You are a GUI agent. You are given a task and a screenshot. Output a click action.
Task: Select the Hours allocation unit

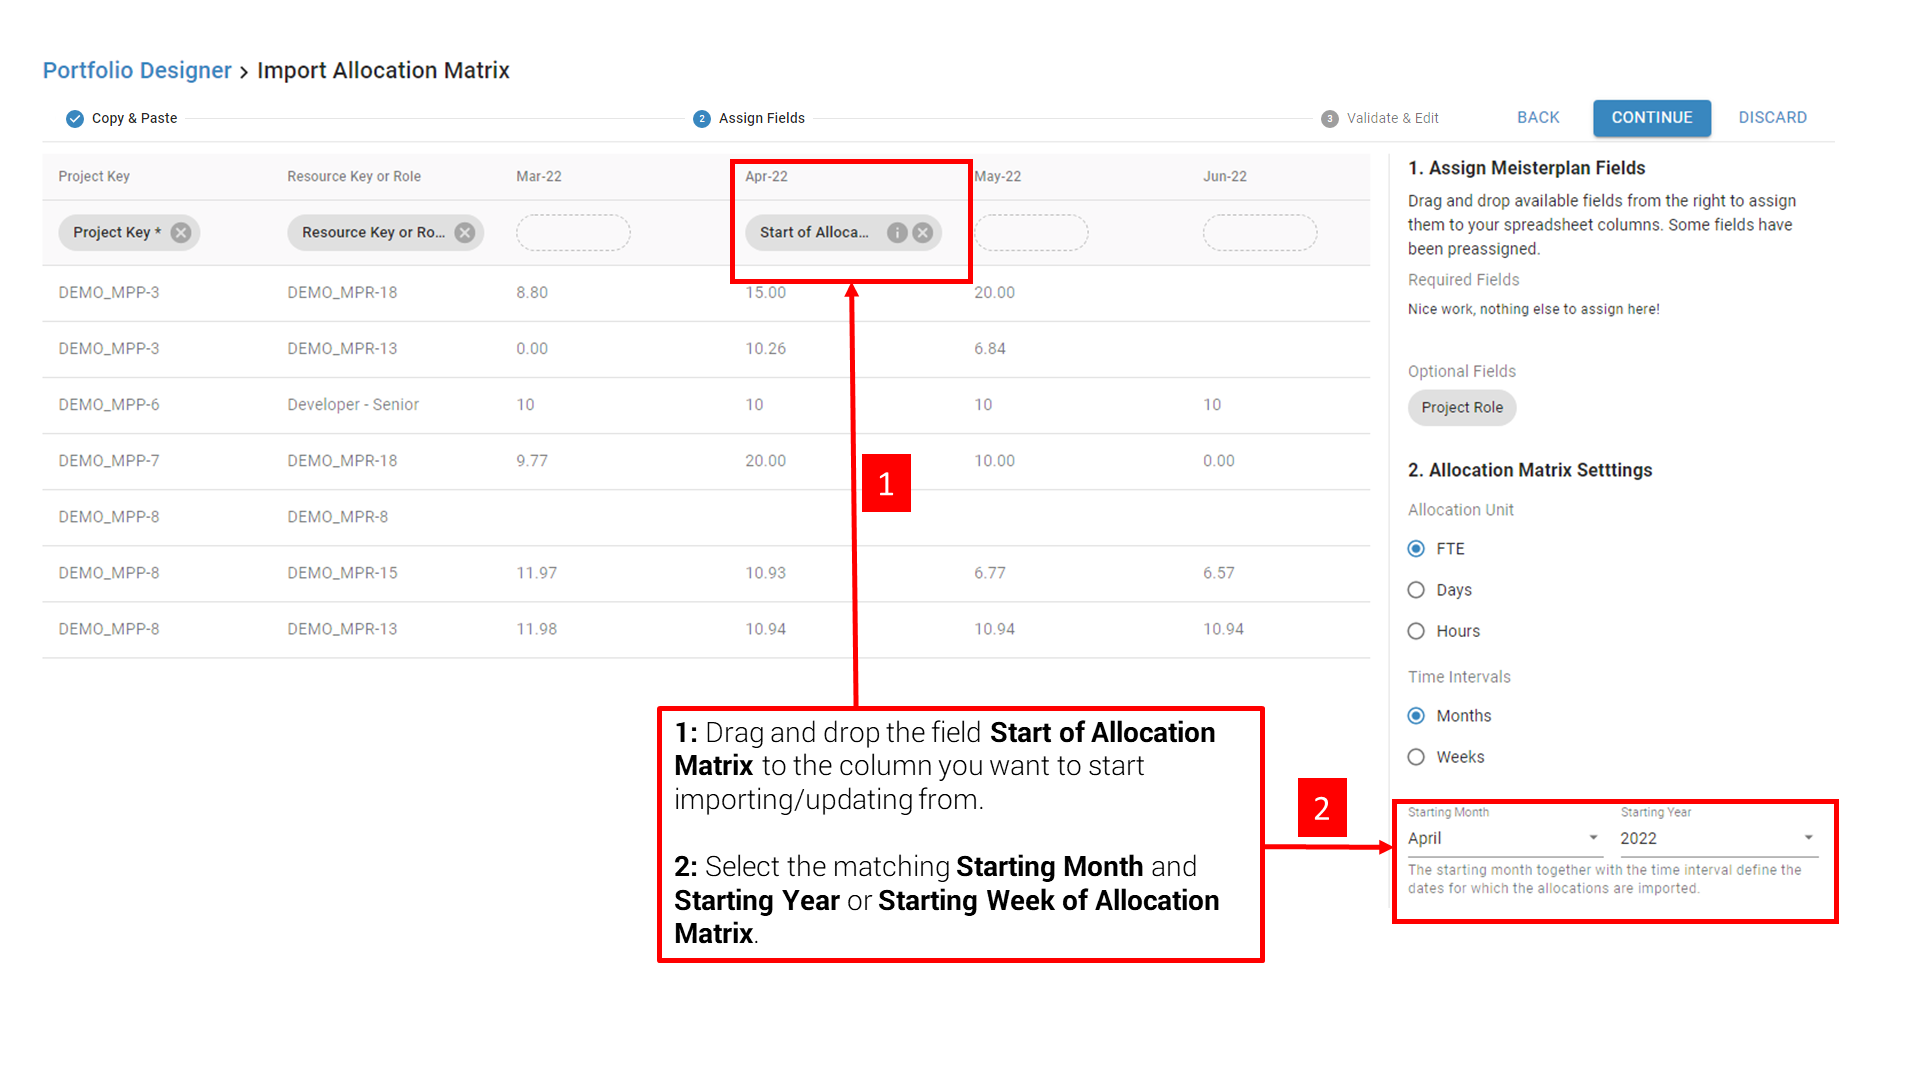pyautogui.click(x=1416, y=631)
